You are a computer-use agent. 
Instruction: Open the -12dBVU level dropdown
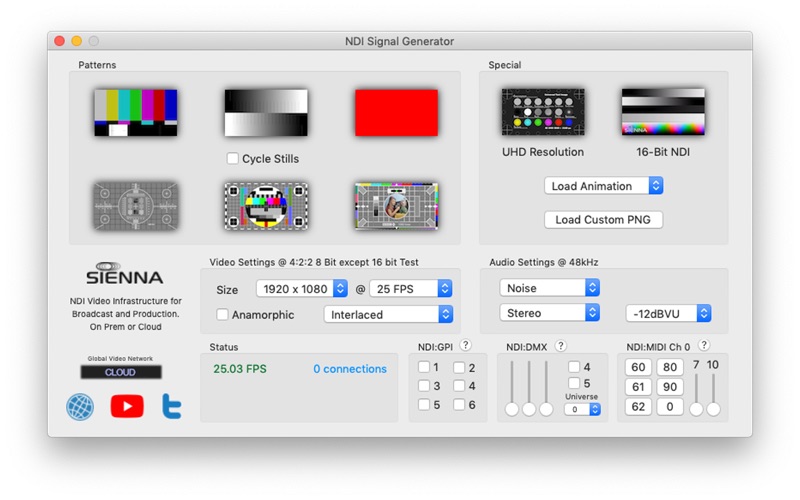point(668,313)
